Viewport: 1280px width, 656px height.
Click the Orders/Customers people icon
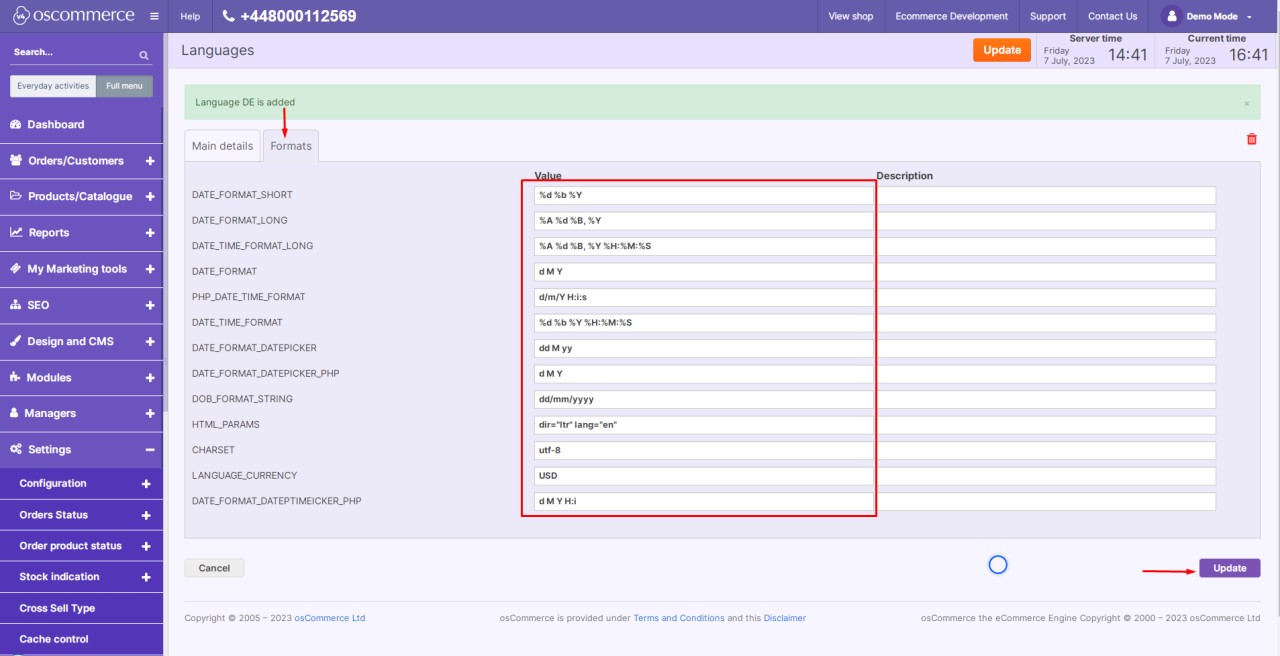pos(16,160)
